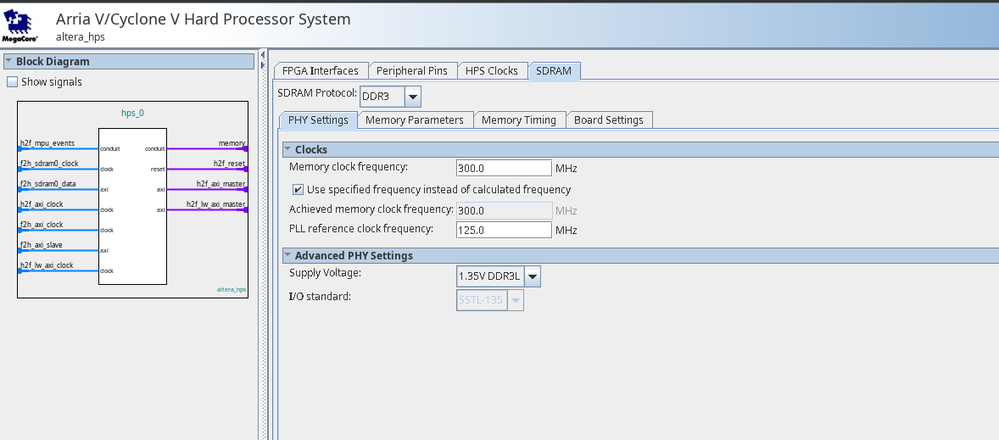Collapse the Advanced PHY Settings section
Screen dimensions: 999x440
[x=287, y=255]
